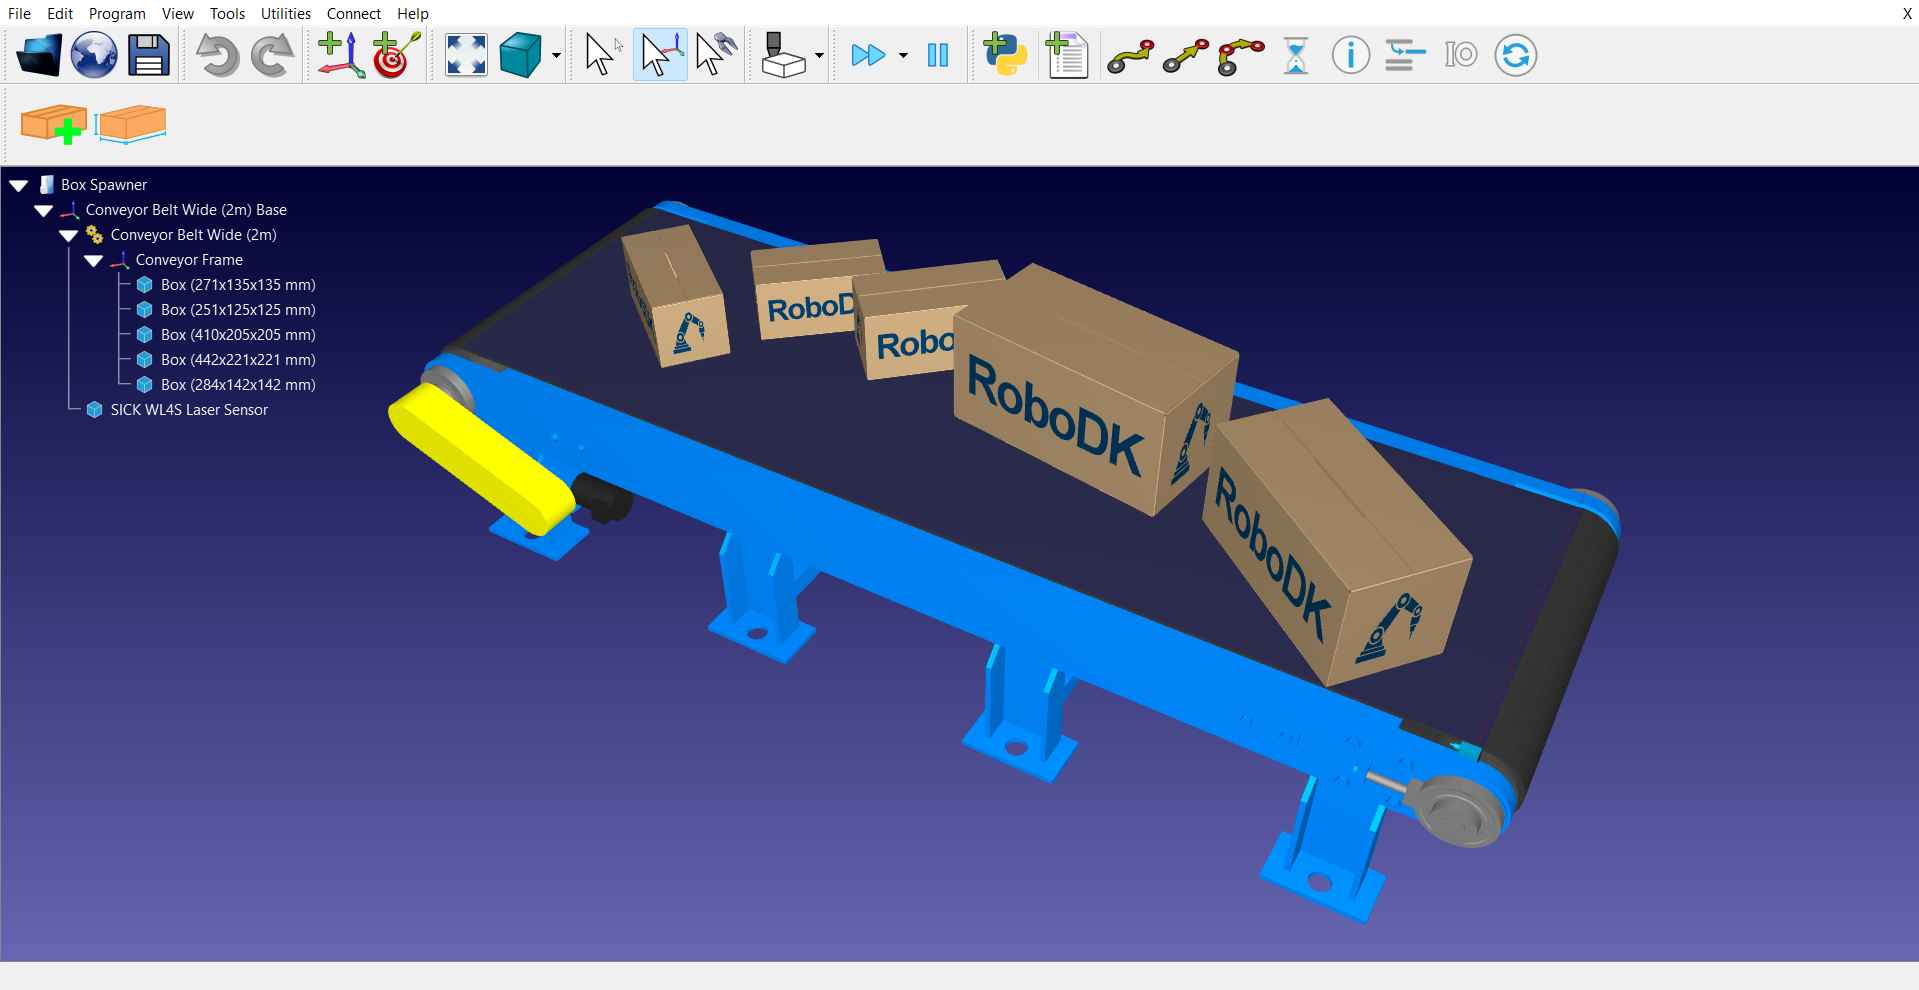The width and height of the screenshot is (1919, 990).
Task: Add a new robot program
Action: pos(1066,55)
